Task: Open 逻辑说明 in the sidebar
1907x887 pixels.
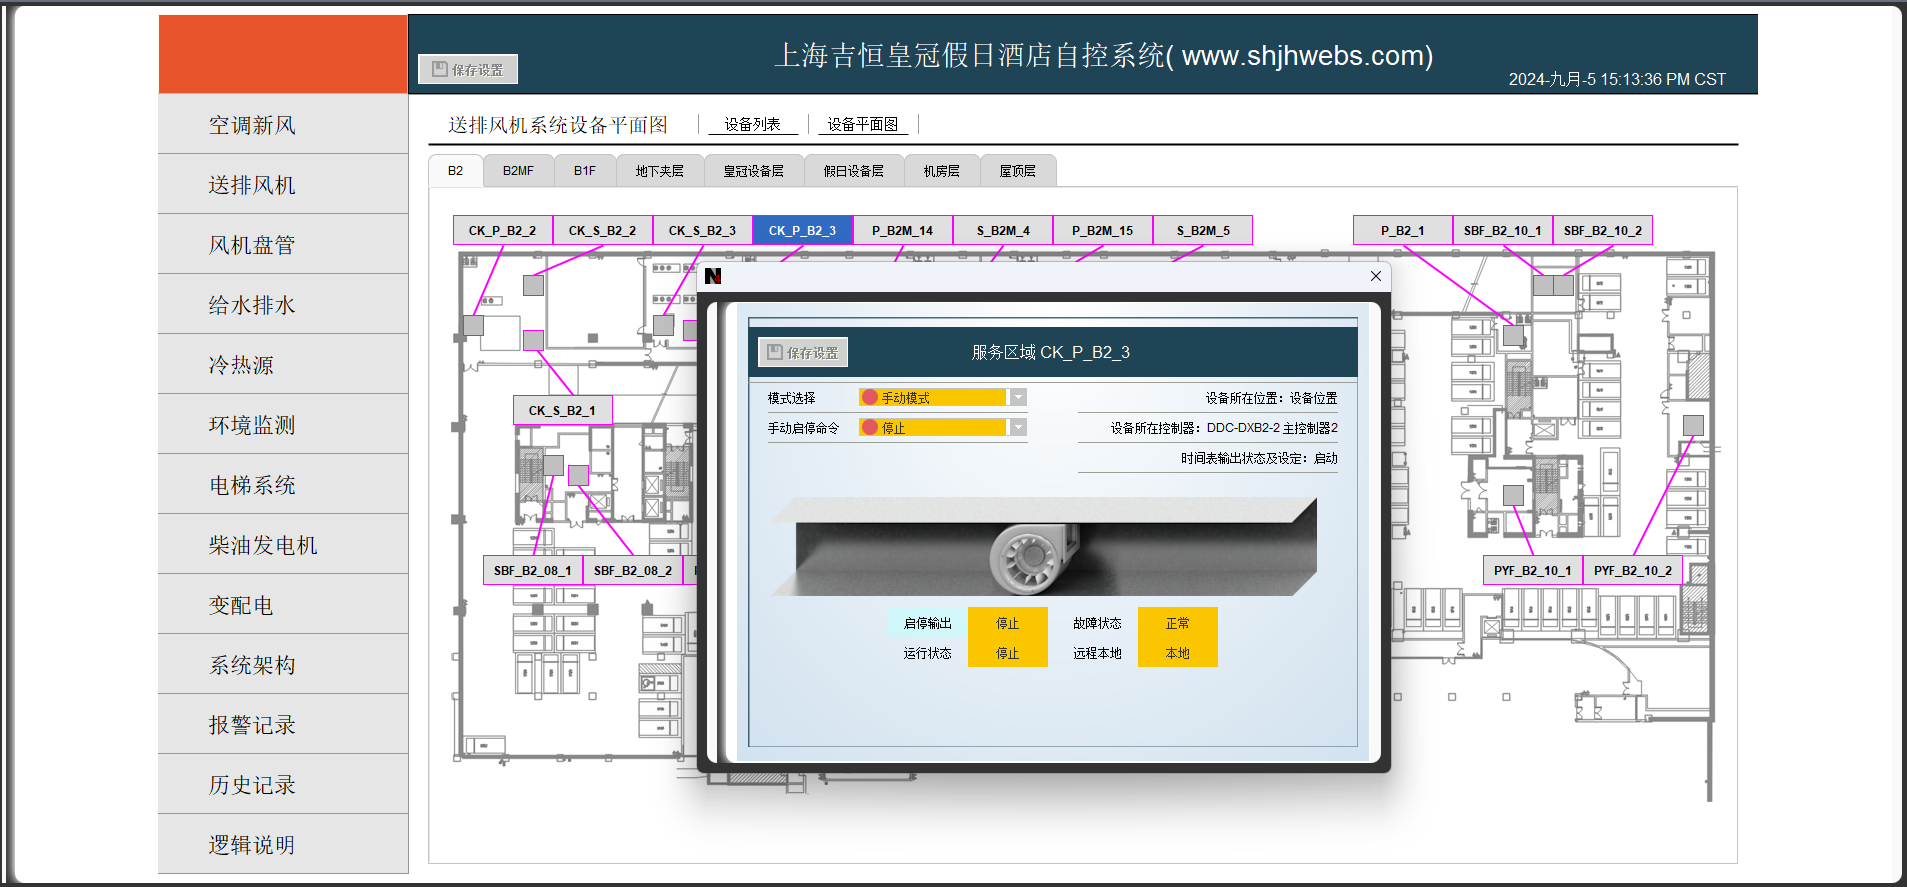Action: pyautogui.click(x=283, y=845)
